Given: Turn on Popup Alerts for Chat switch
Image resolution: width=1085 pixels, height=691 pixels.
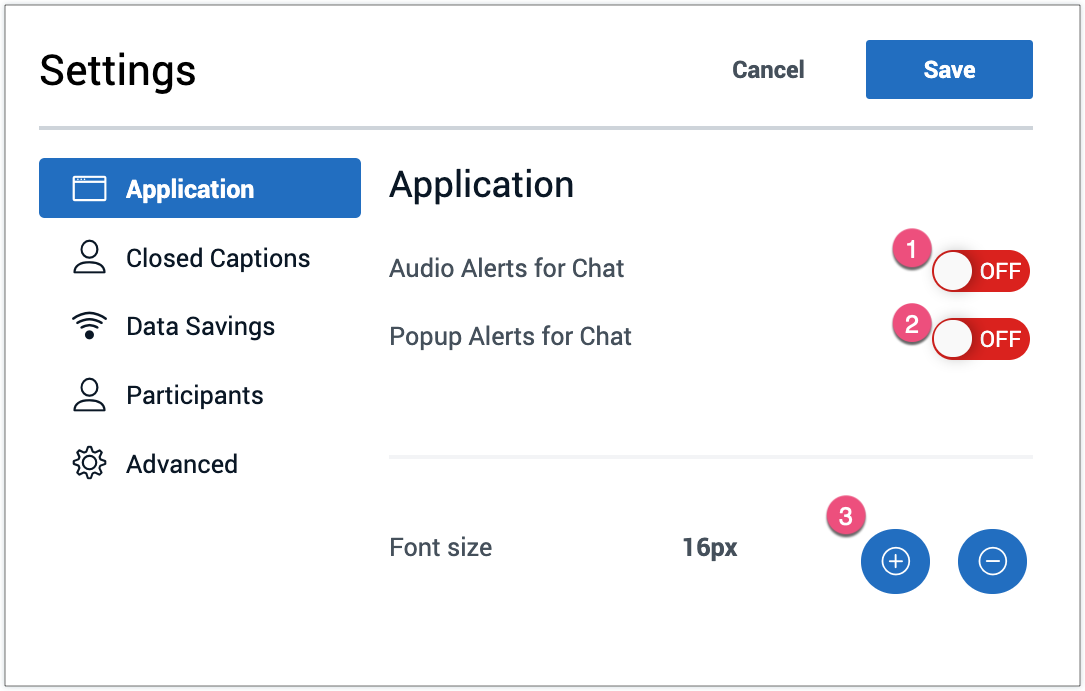Looking at the screenshot, I should tap(980, 340).
